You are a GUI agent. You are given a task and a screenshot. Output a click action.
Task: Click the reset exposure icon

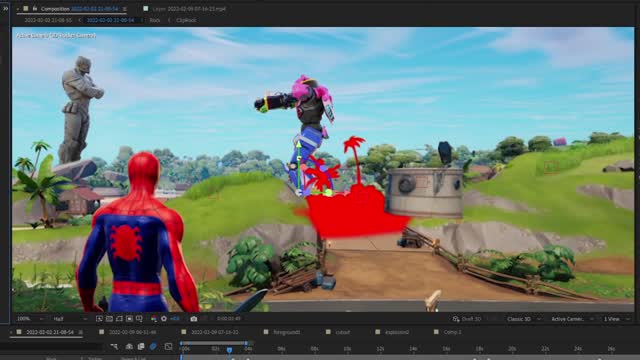coord(164,319)
